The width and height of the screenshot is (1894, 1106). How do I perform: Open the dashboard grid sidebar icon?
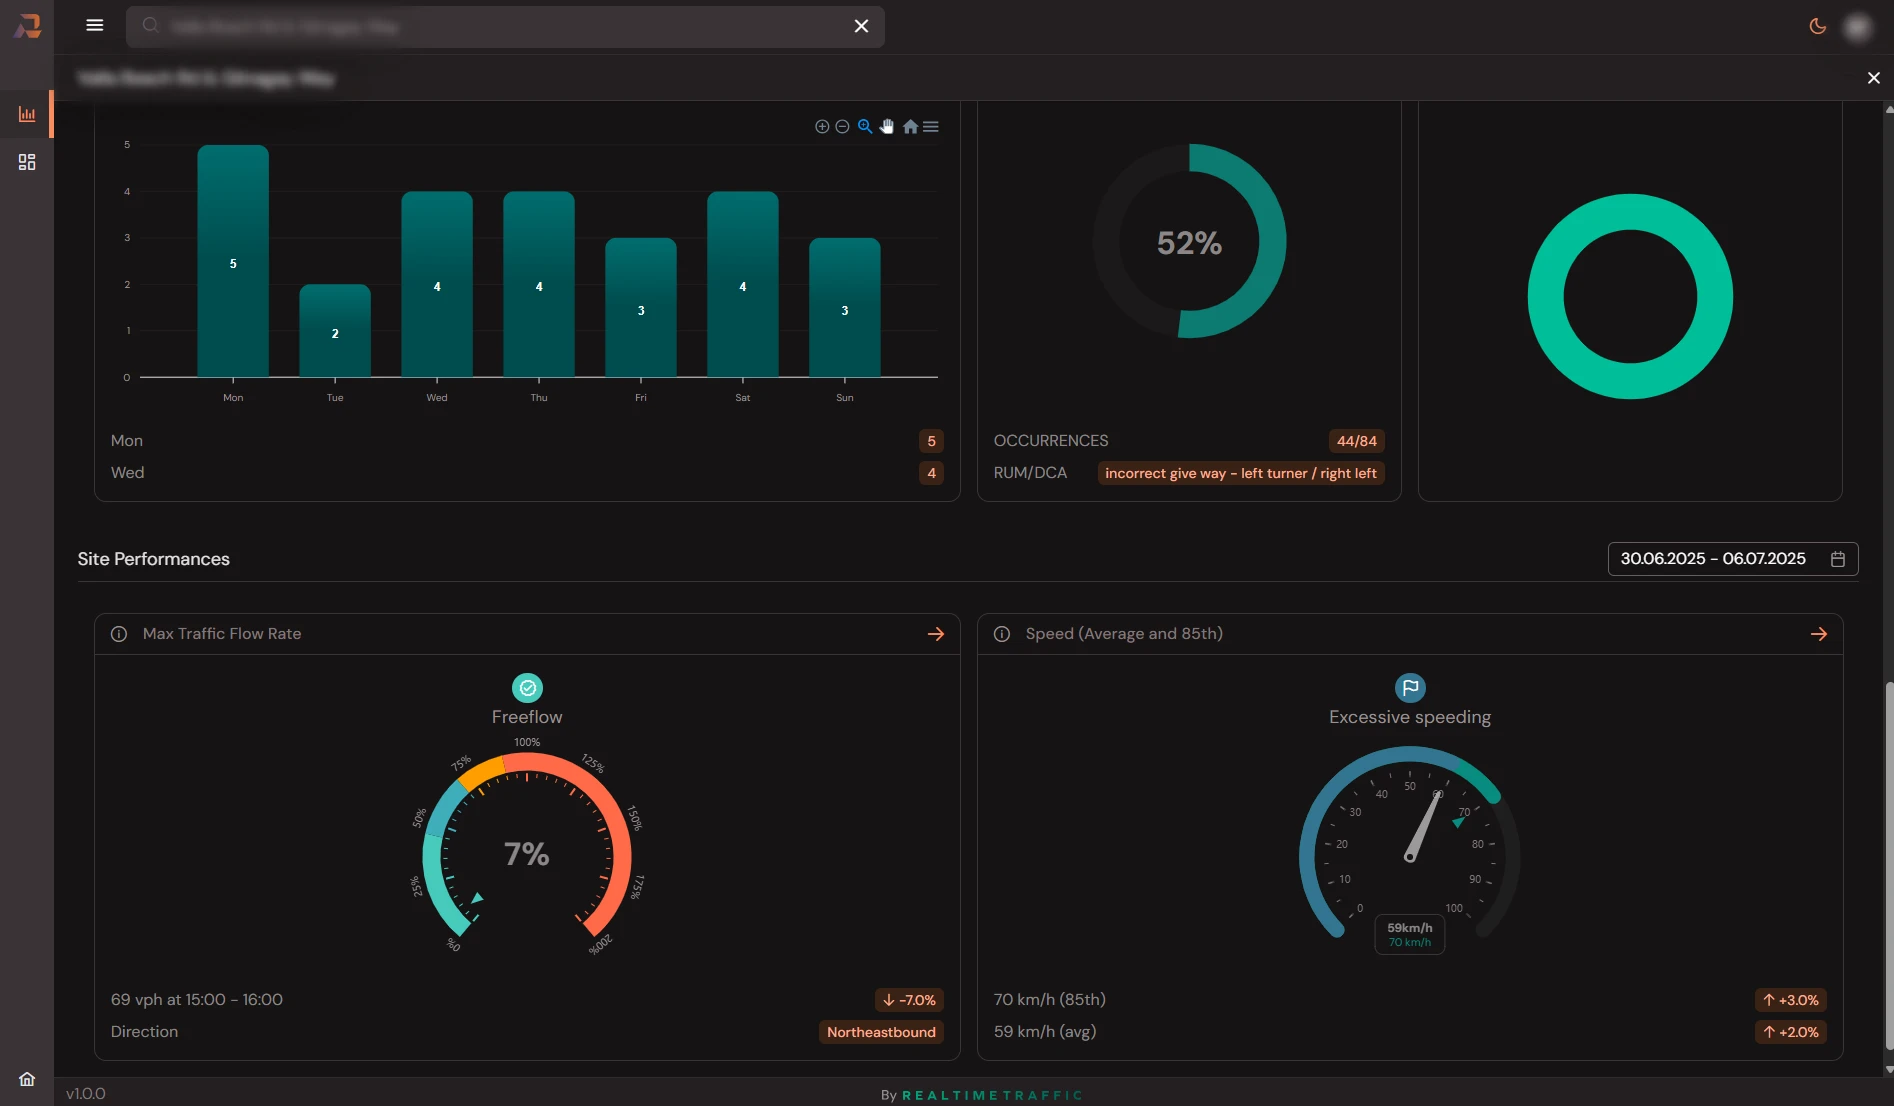coord(27,162)
